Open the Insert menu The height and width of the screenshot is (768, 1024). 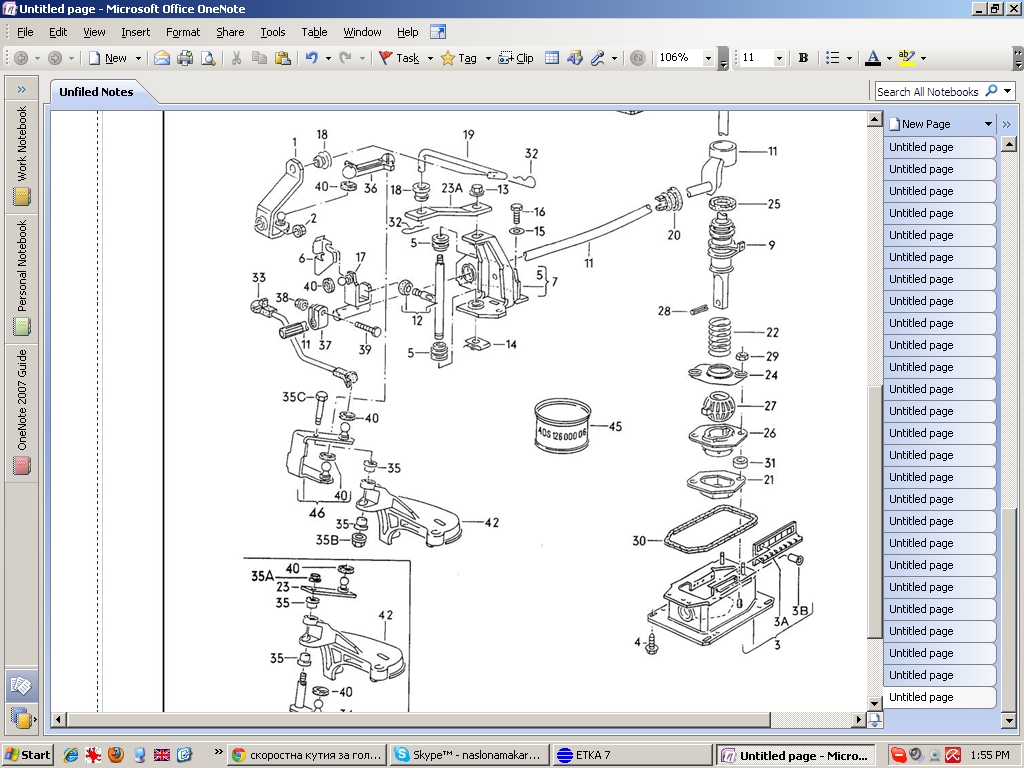coord(135,32)
